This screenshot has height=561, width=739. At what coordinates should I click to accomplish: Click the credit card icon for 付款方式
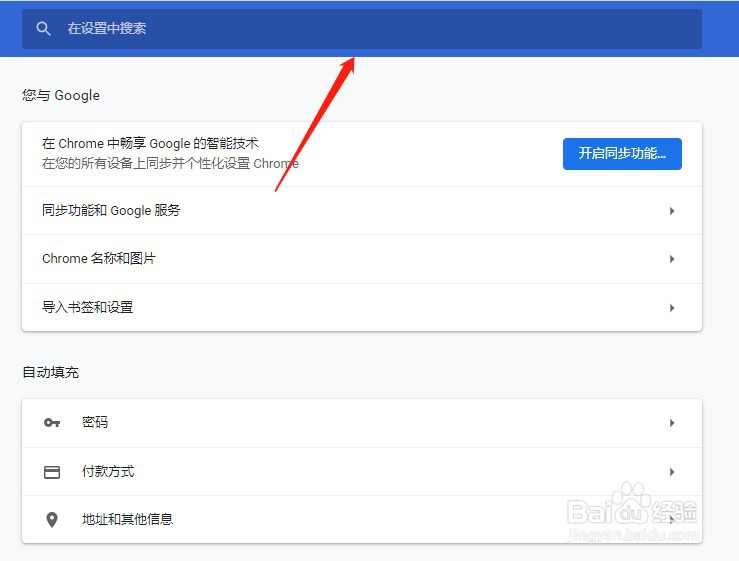click(52, 472)
